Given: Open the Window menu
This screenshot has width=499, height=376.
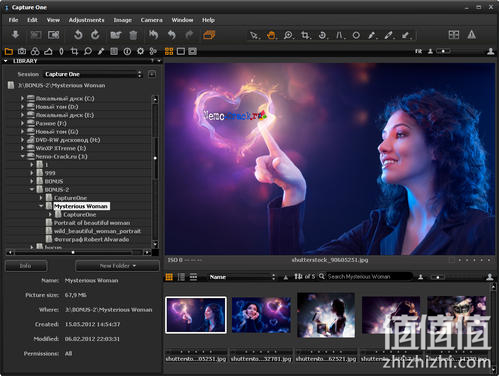Looking at the screenshot, I should (x=182, y=20).
